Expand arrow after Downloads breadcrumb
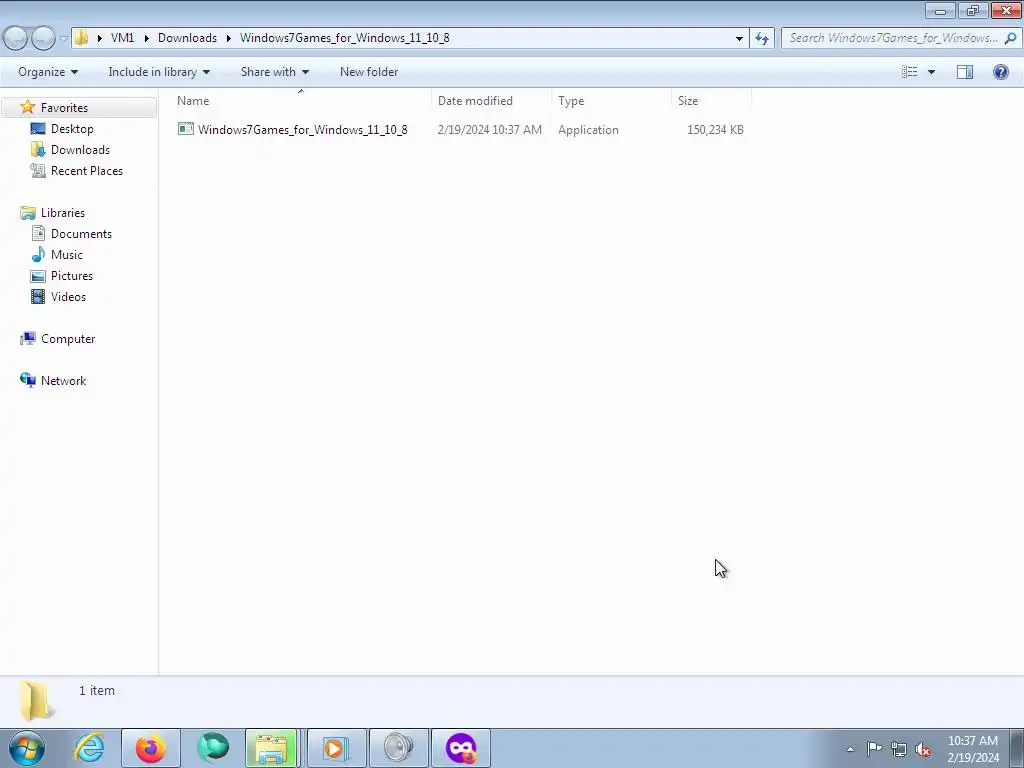The width and height of the screenshot is (1024, 768). point(229,38)
